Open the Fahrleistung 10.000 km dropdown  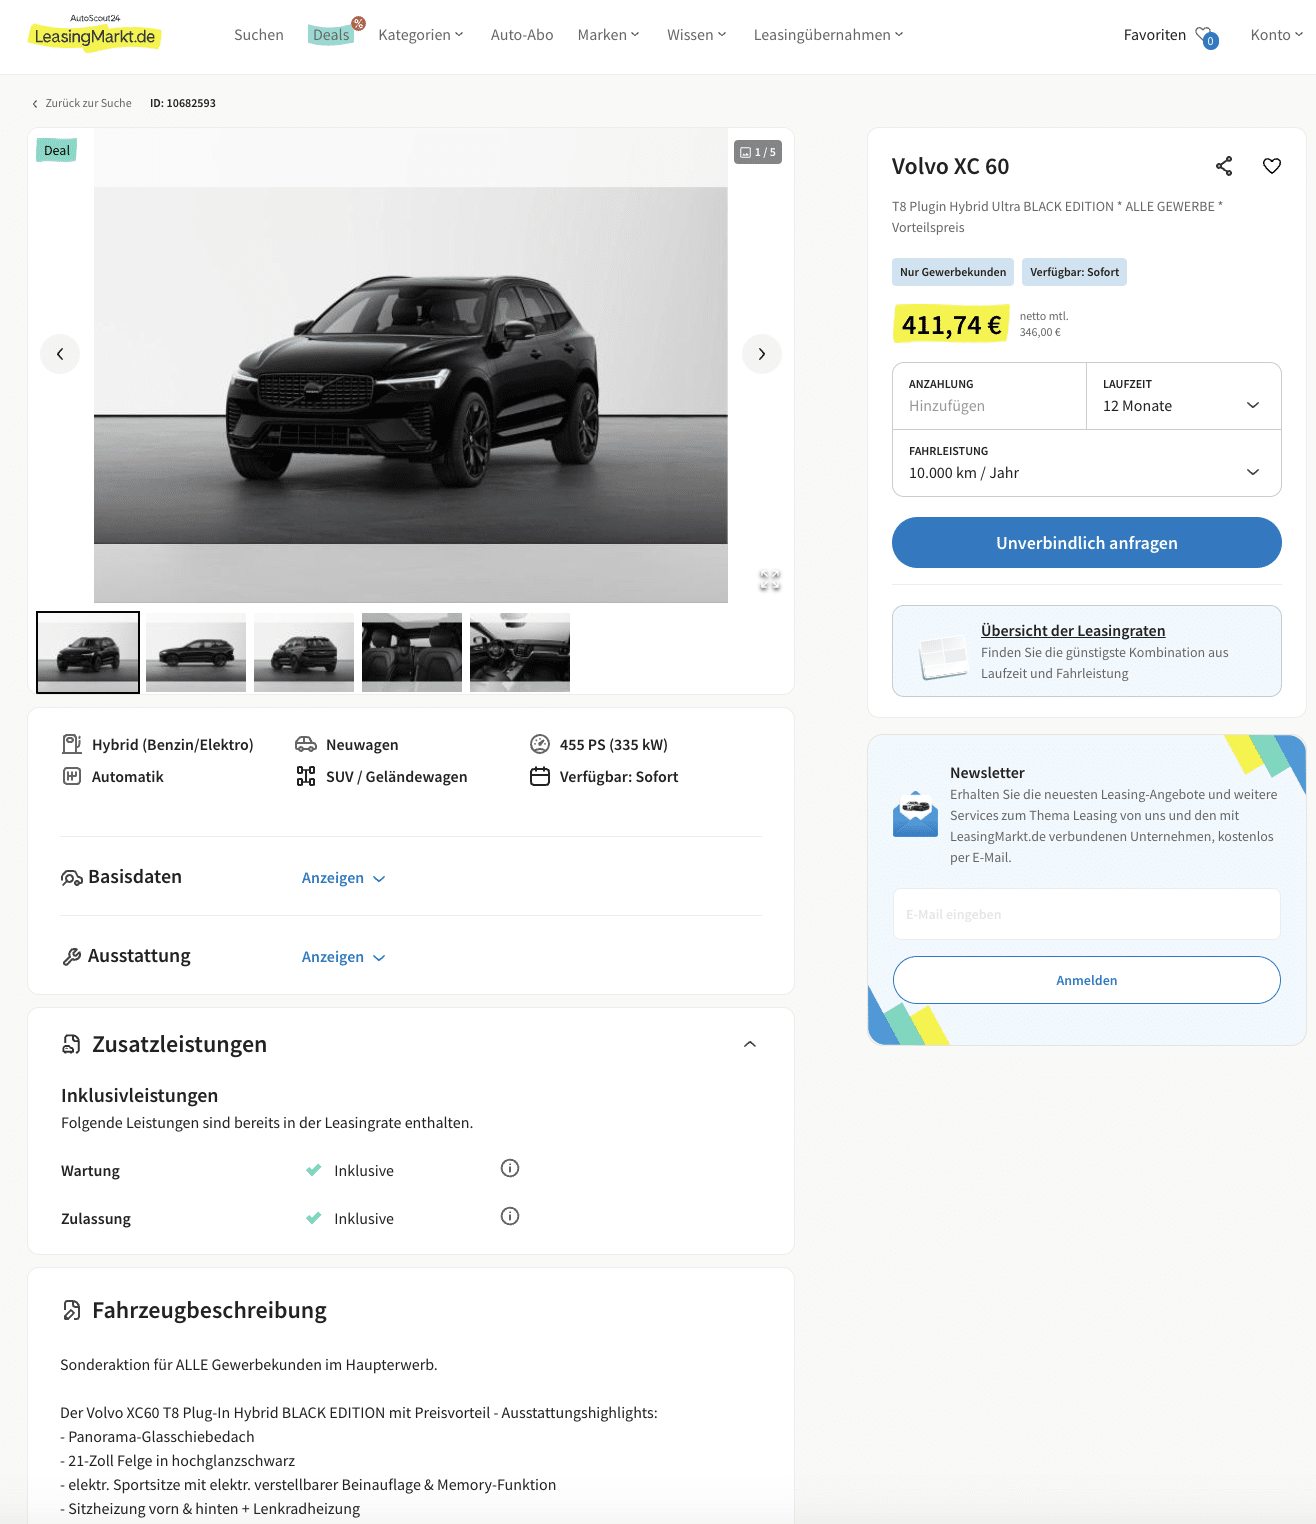coord(1087,463)
